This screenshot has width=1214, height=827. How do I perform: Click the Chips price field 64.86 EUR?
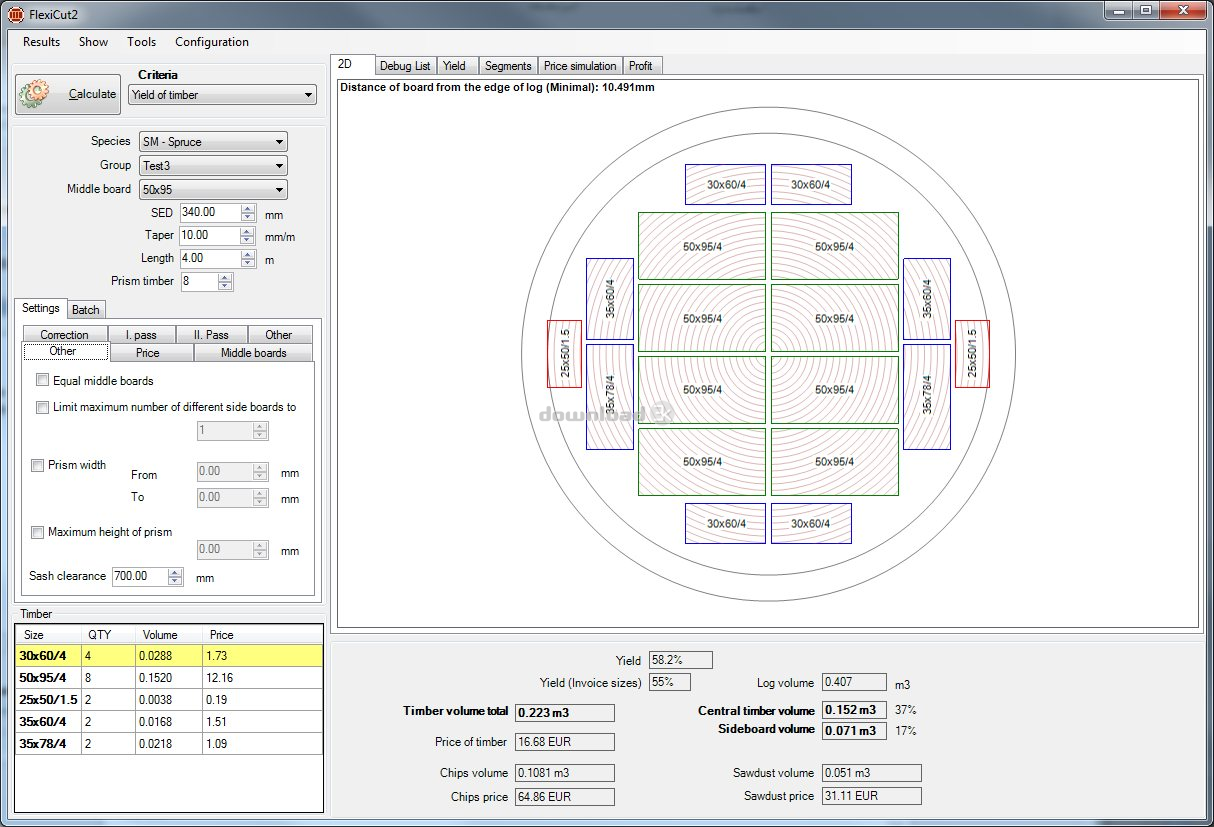[x=564, y=797]
